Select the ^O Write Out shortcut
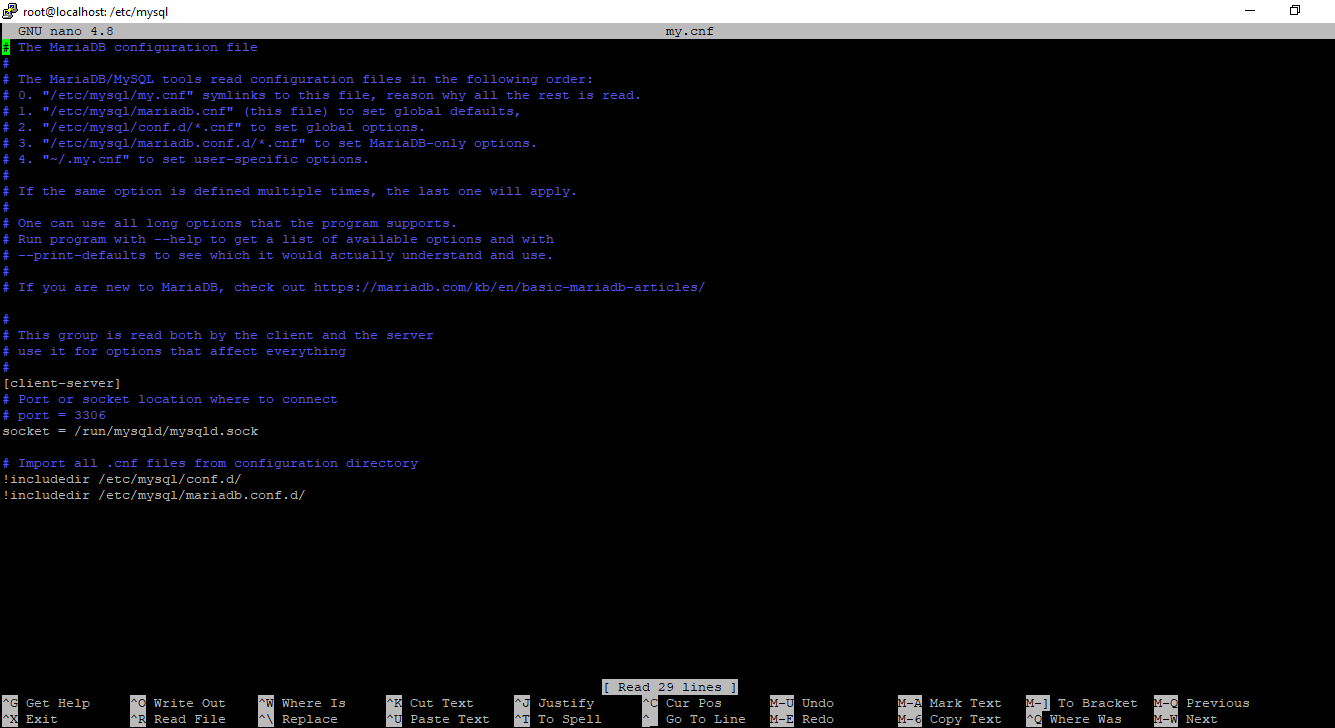The height and width of the screenshot is (728, 1335). point(178,703)
